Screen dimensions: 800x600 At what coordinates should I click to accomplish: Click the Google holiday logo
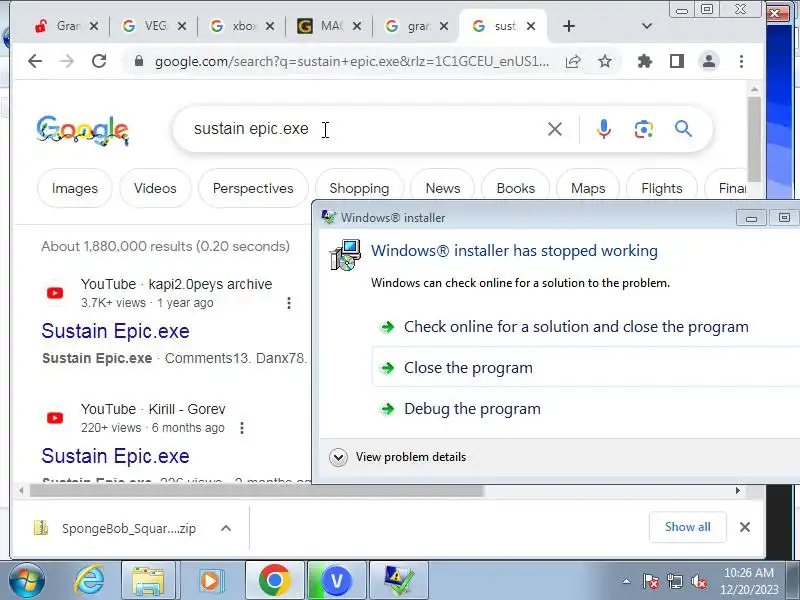coord(83,130)
